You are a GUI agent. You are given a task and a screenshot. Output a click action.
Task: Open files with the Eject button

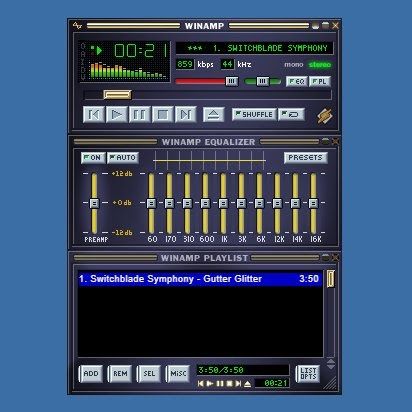[213, 115]
